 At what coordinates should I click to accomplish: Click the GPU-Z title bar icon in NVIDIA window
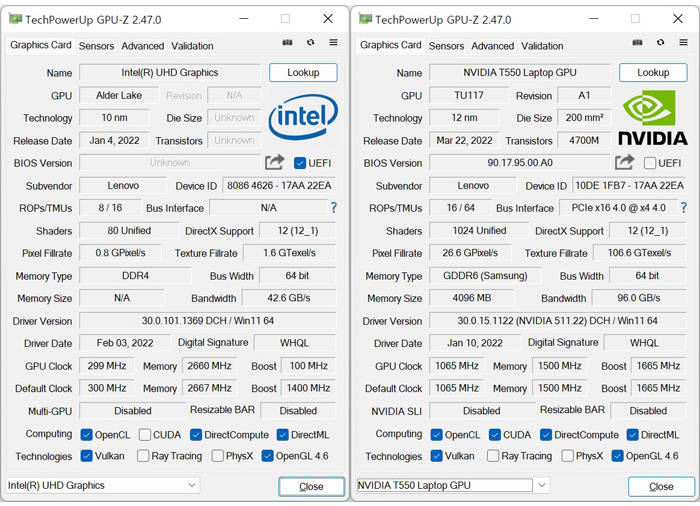coord(366,19)
